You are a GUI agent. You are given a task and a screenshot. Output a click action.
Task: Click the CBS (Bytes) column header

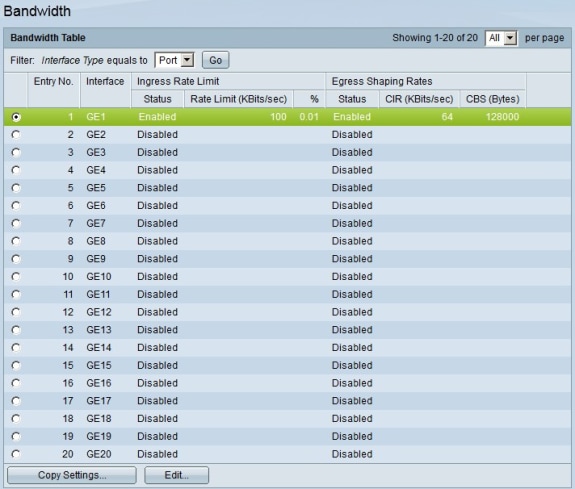pyautogui.click(x=493, y=99)
